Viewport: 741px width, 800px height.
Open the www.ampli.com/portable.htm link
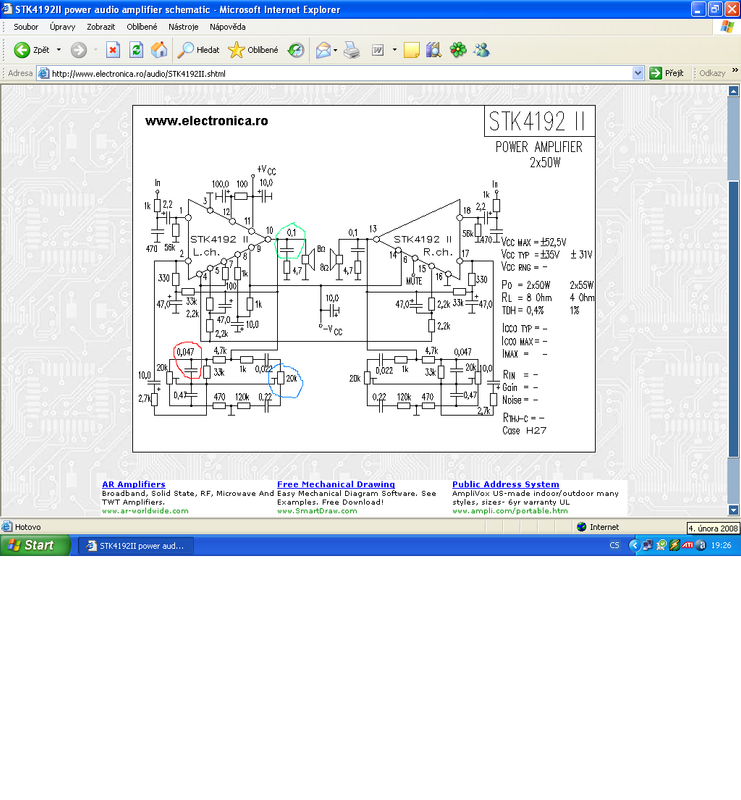(x=510, y=511)
